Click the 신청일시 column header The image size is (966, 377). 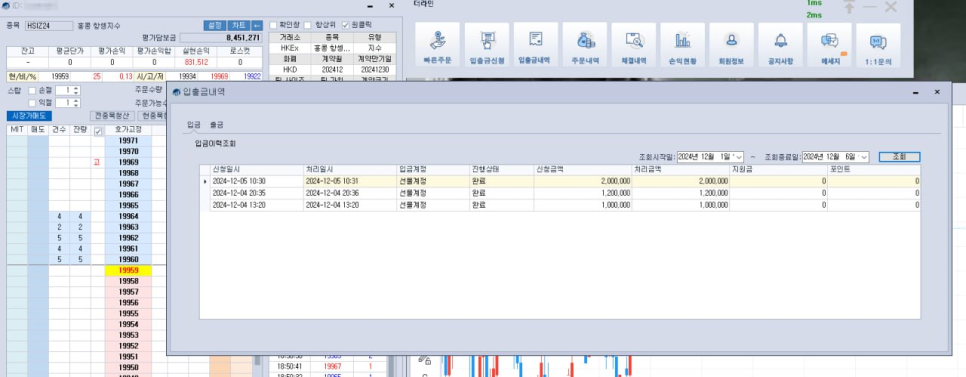[x=256, y=169]
